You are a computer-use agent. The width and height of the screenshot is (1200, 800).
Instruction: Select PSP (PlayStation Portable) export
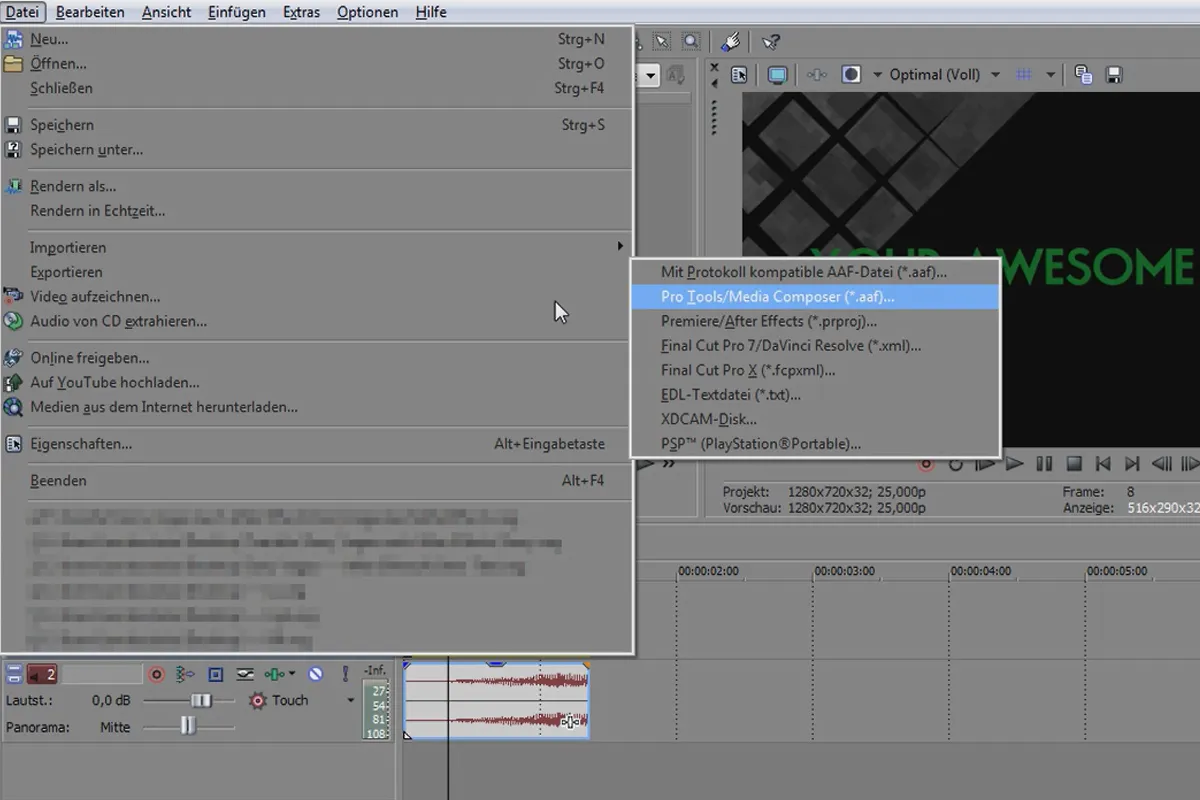click(815, 443)
